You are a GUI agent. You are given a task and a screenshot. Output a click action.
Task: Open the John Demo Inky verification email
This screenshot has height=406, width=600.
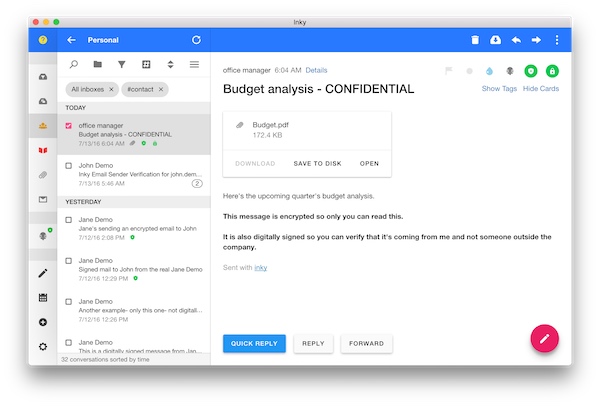pyautogui.click(x=134, y=174)
